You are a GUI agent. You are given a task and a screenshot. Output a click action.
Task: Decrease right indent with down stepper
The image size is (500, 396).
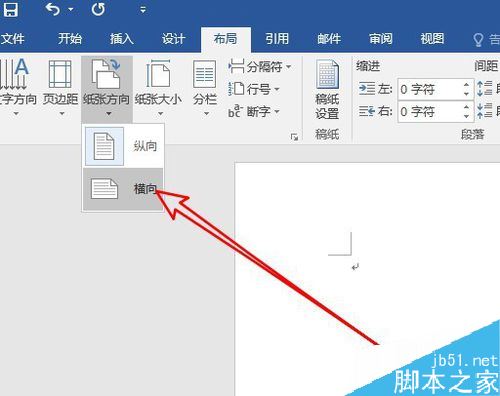click(x=466, y=116)
